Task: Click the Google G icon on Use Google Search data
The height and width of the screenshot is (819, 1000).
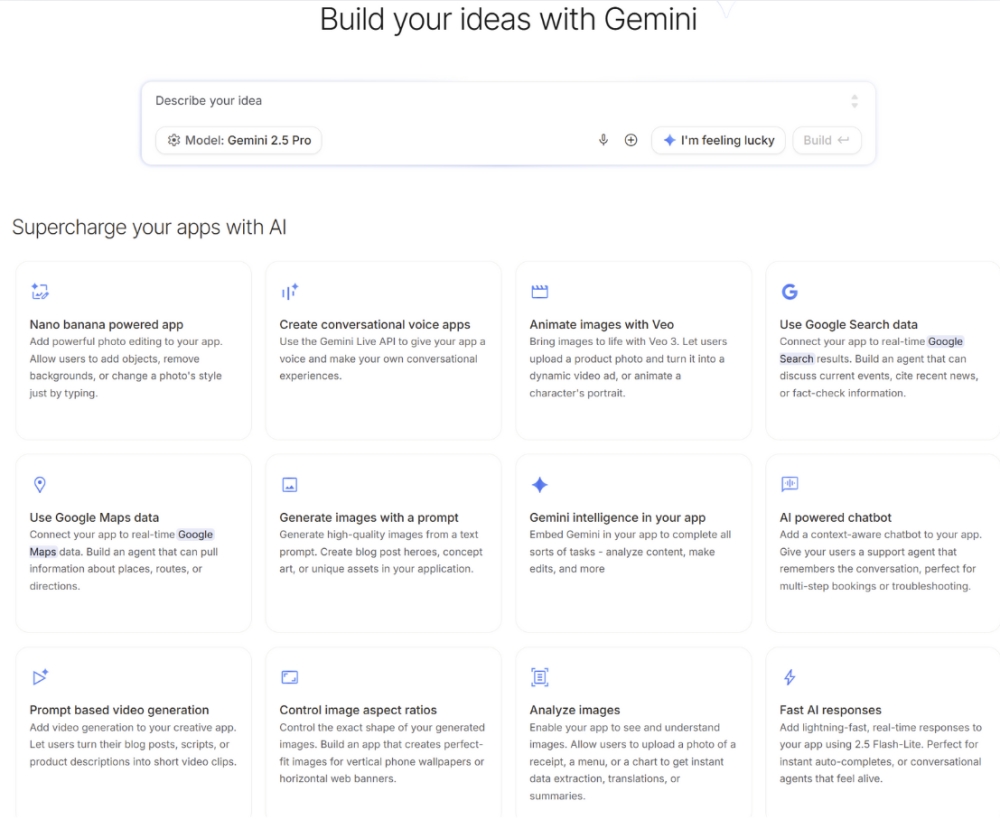Action: 789,291
